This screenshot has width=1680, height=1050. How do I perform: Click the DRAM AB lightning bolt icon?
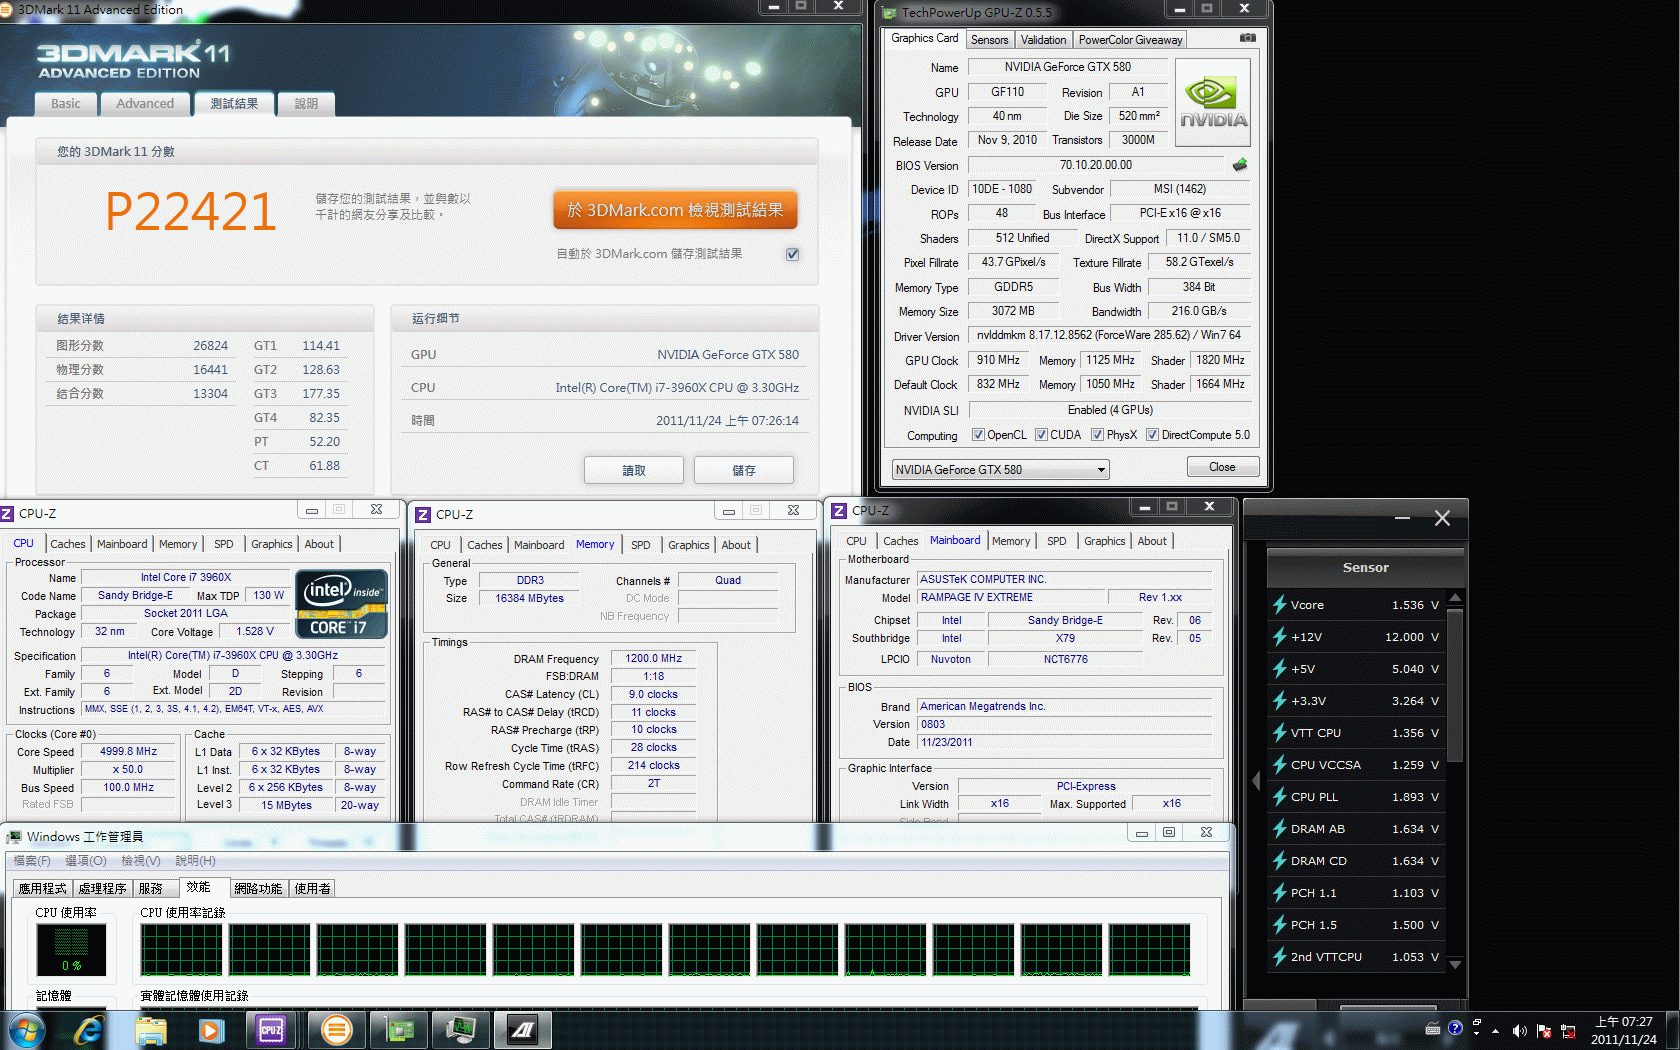(1279, 829)
